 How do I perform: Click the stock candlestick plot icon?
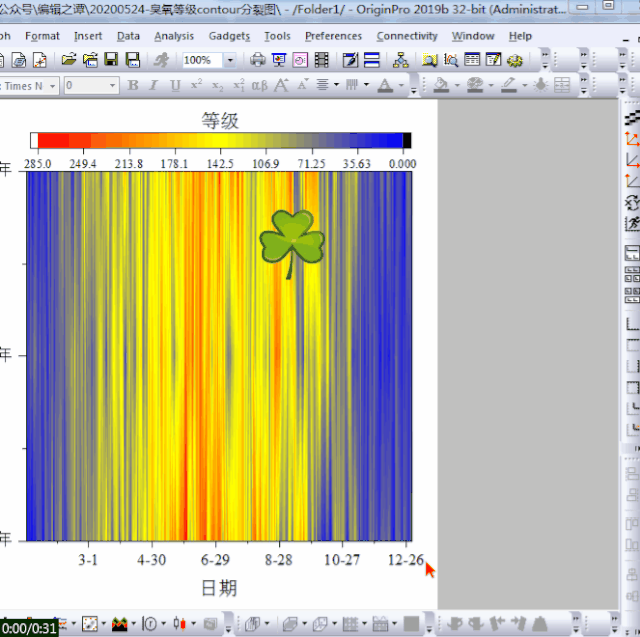coord(180,624)
